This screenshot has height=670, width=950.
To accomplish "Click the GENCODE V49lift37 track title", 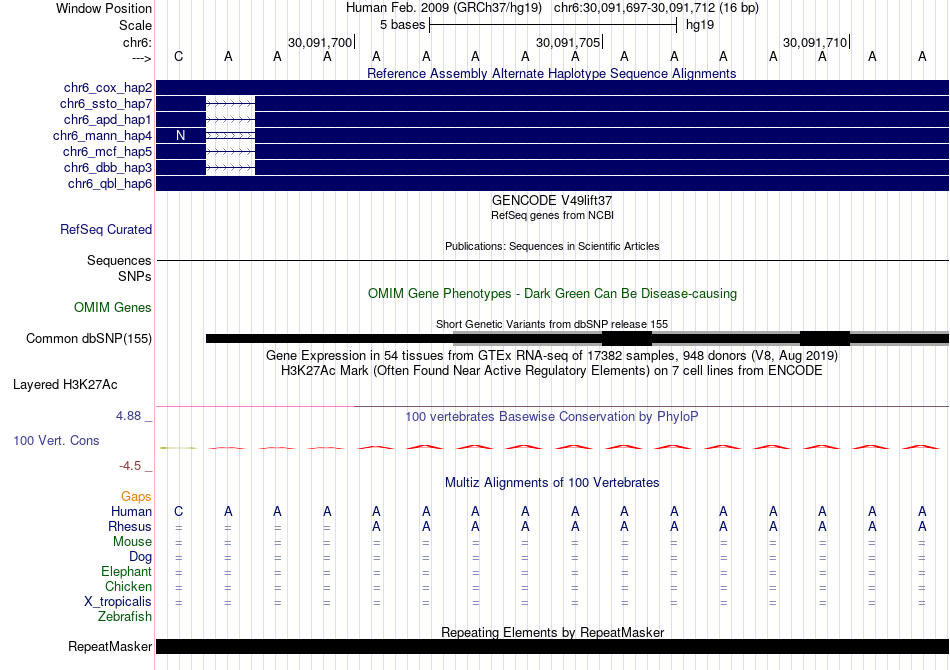I will click(552, 200).
